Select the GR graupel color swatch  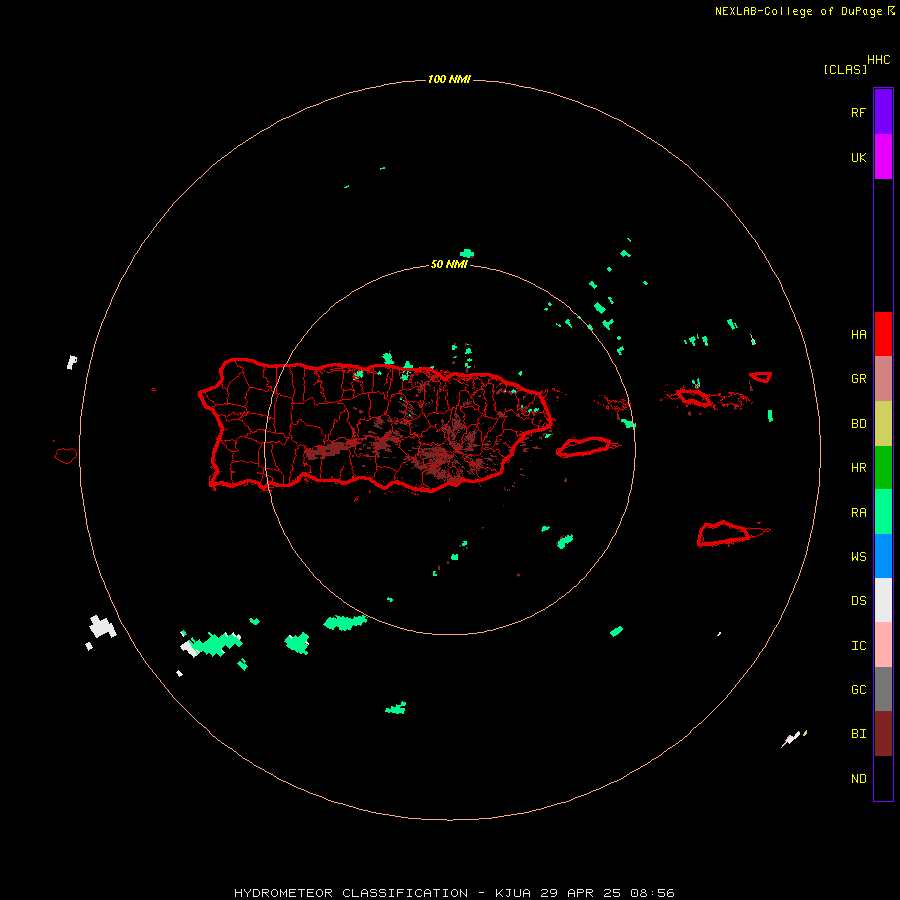tap(883, 379)
